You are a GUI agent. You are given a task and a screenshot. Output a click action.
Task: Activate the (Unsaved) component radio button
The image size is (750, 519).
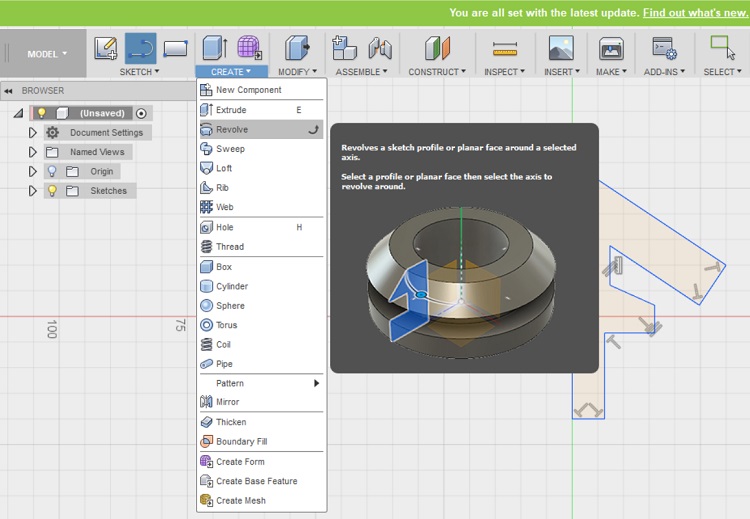tap(141, 113)
